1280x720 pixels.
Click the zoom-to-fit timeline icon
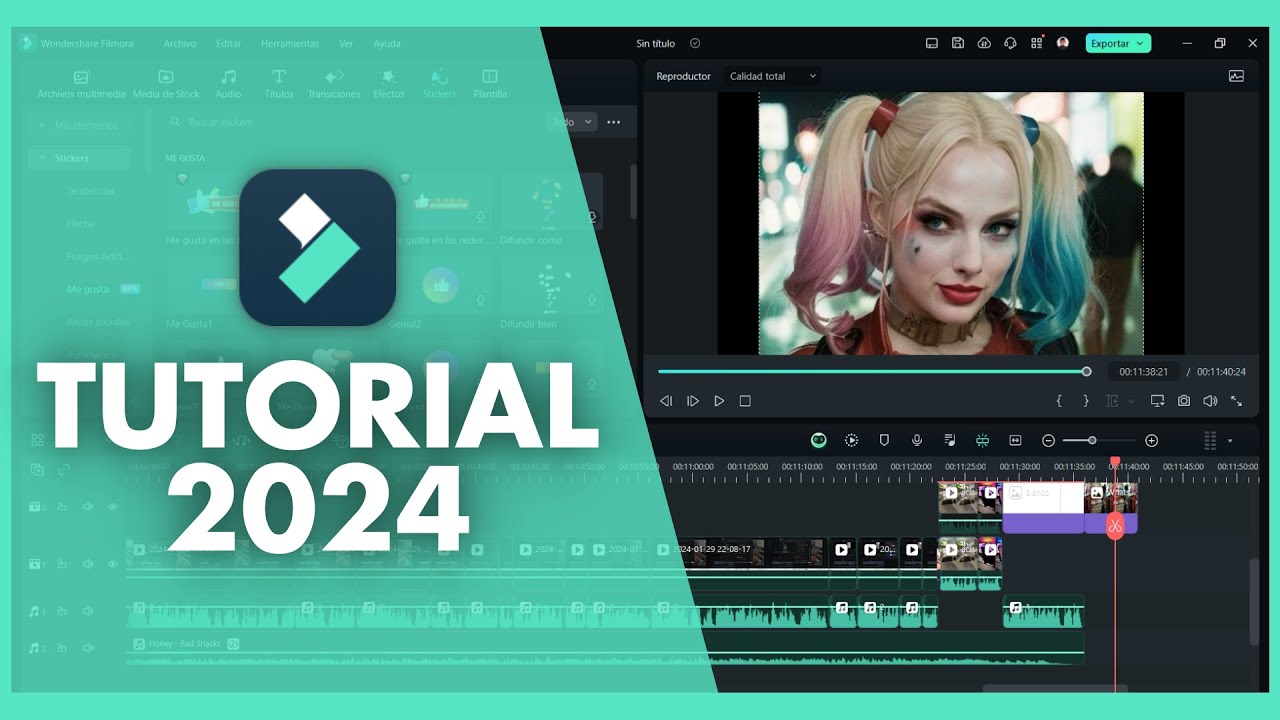[x=1015, y=440]
